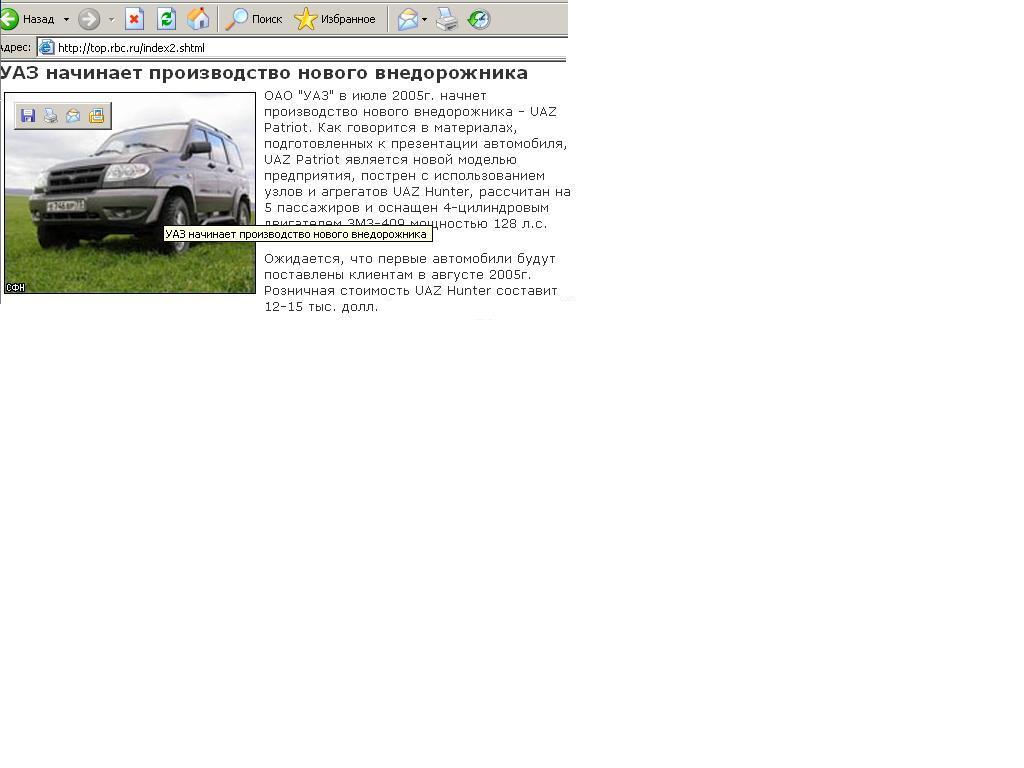This screenshot has width=1024, height=768.
Task: Go to the Home page
Action: click(x=198, y=19)
